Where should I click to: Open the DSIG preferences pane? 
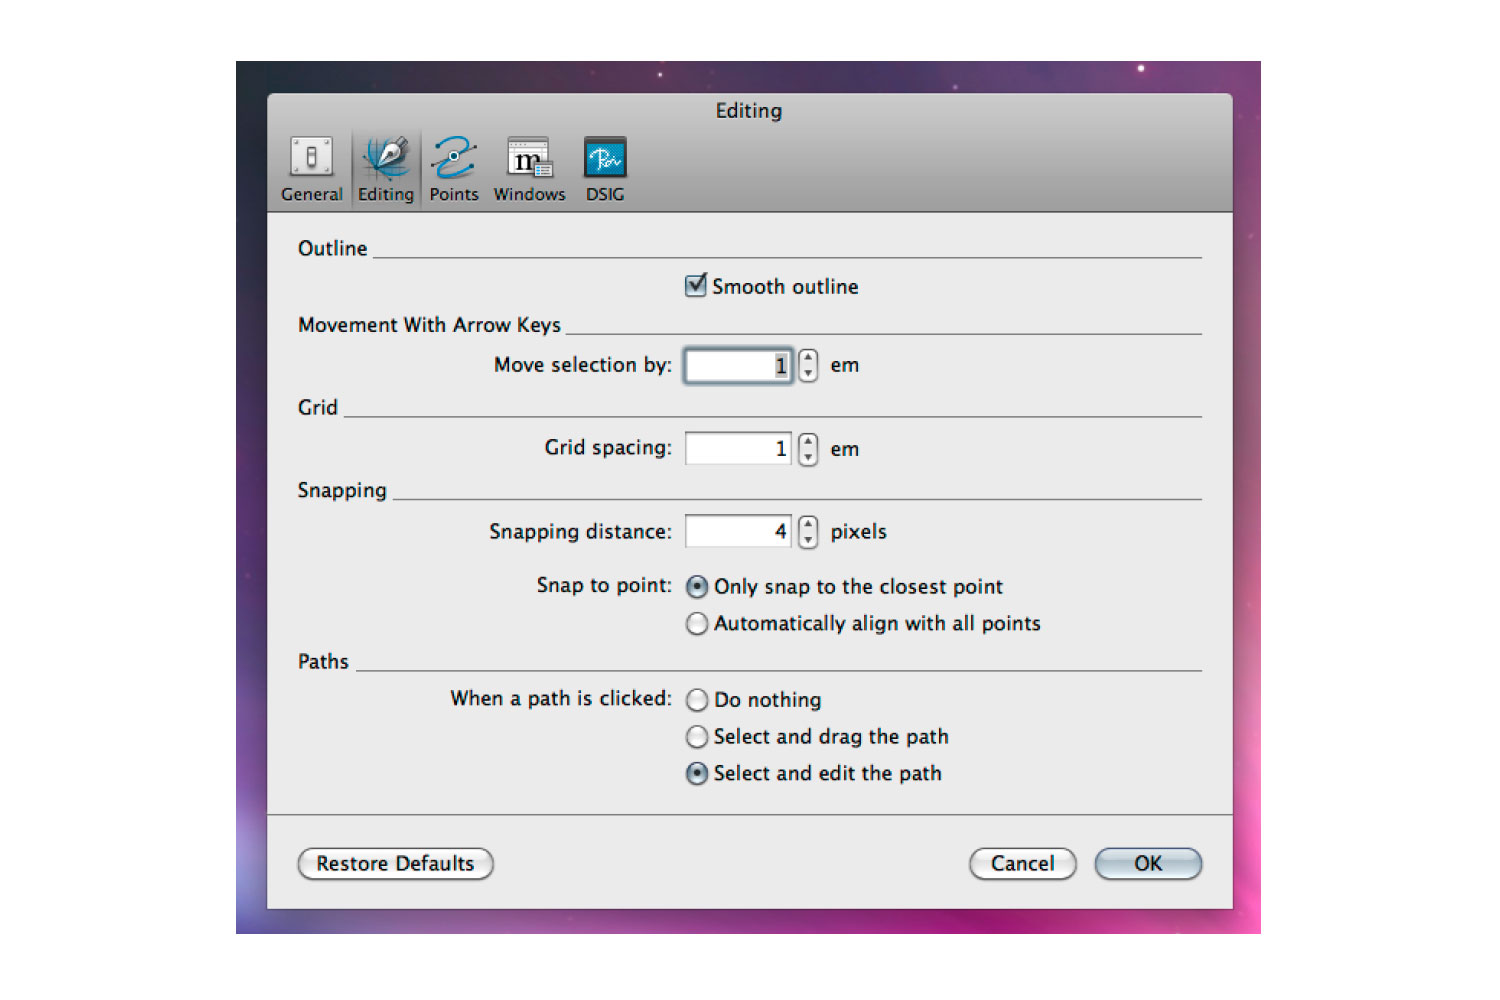(x=605, y=170)
